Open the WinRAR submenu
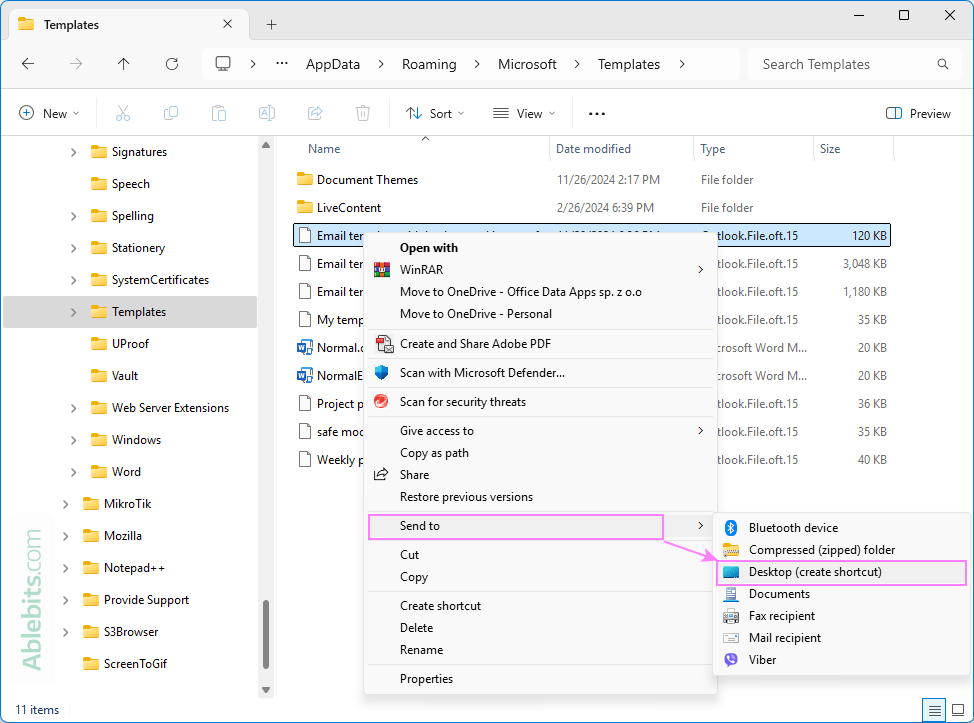This screenshot has width=974, height=723. coord(539,270)
